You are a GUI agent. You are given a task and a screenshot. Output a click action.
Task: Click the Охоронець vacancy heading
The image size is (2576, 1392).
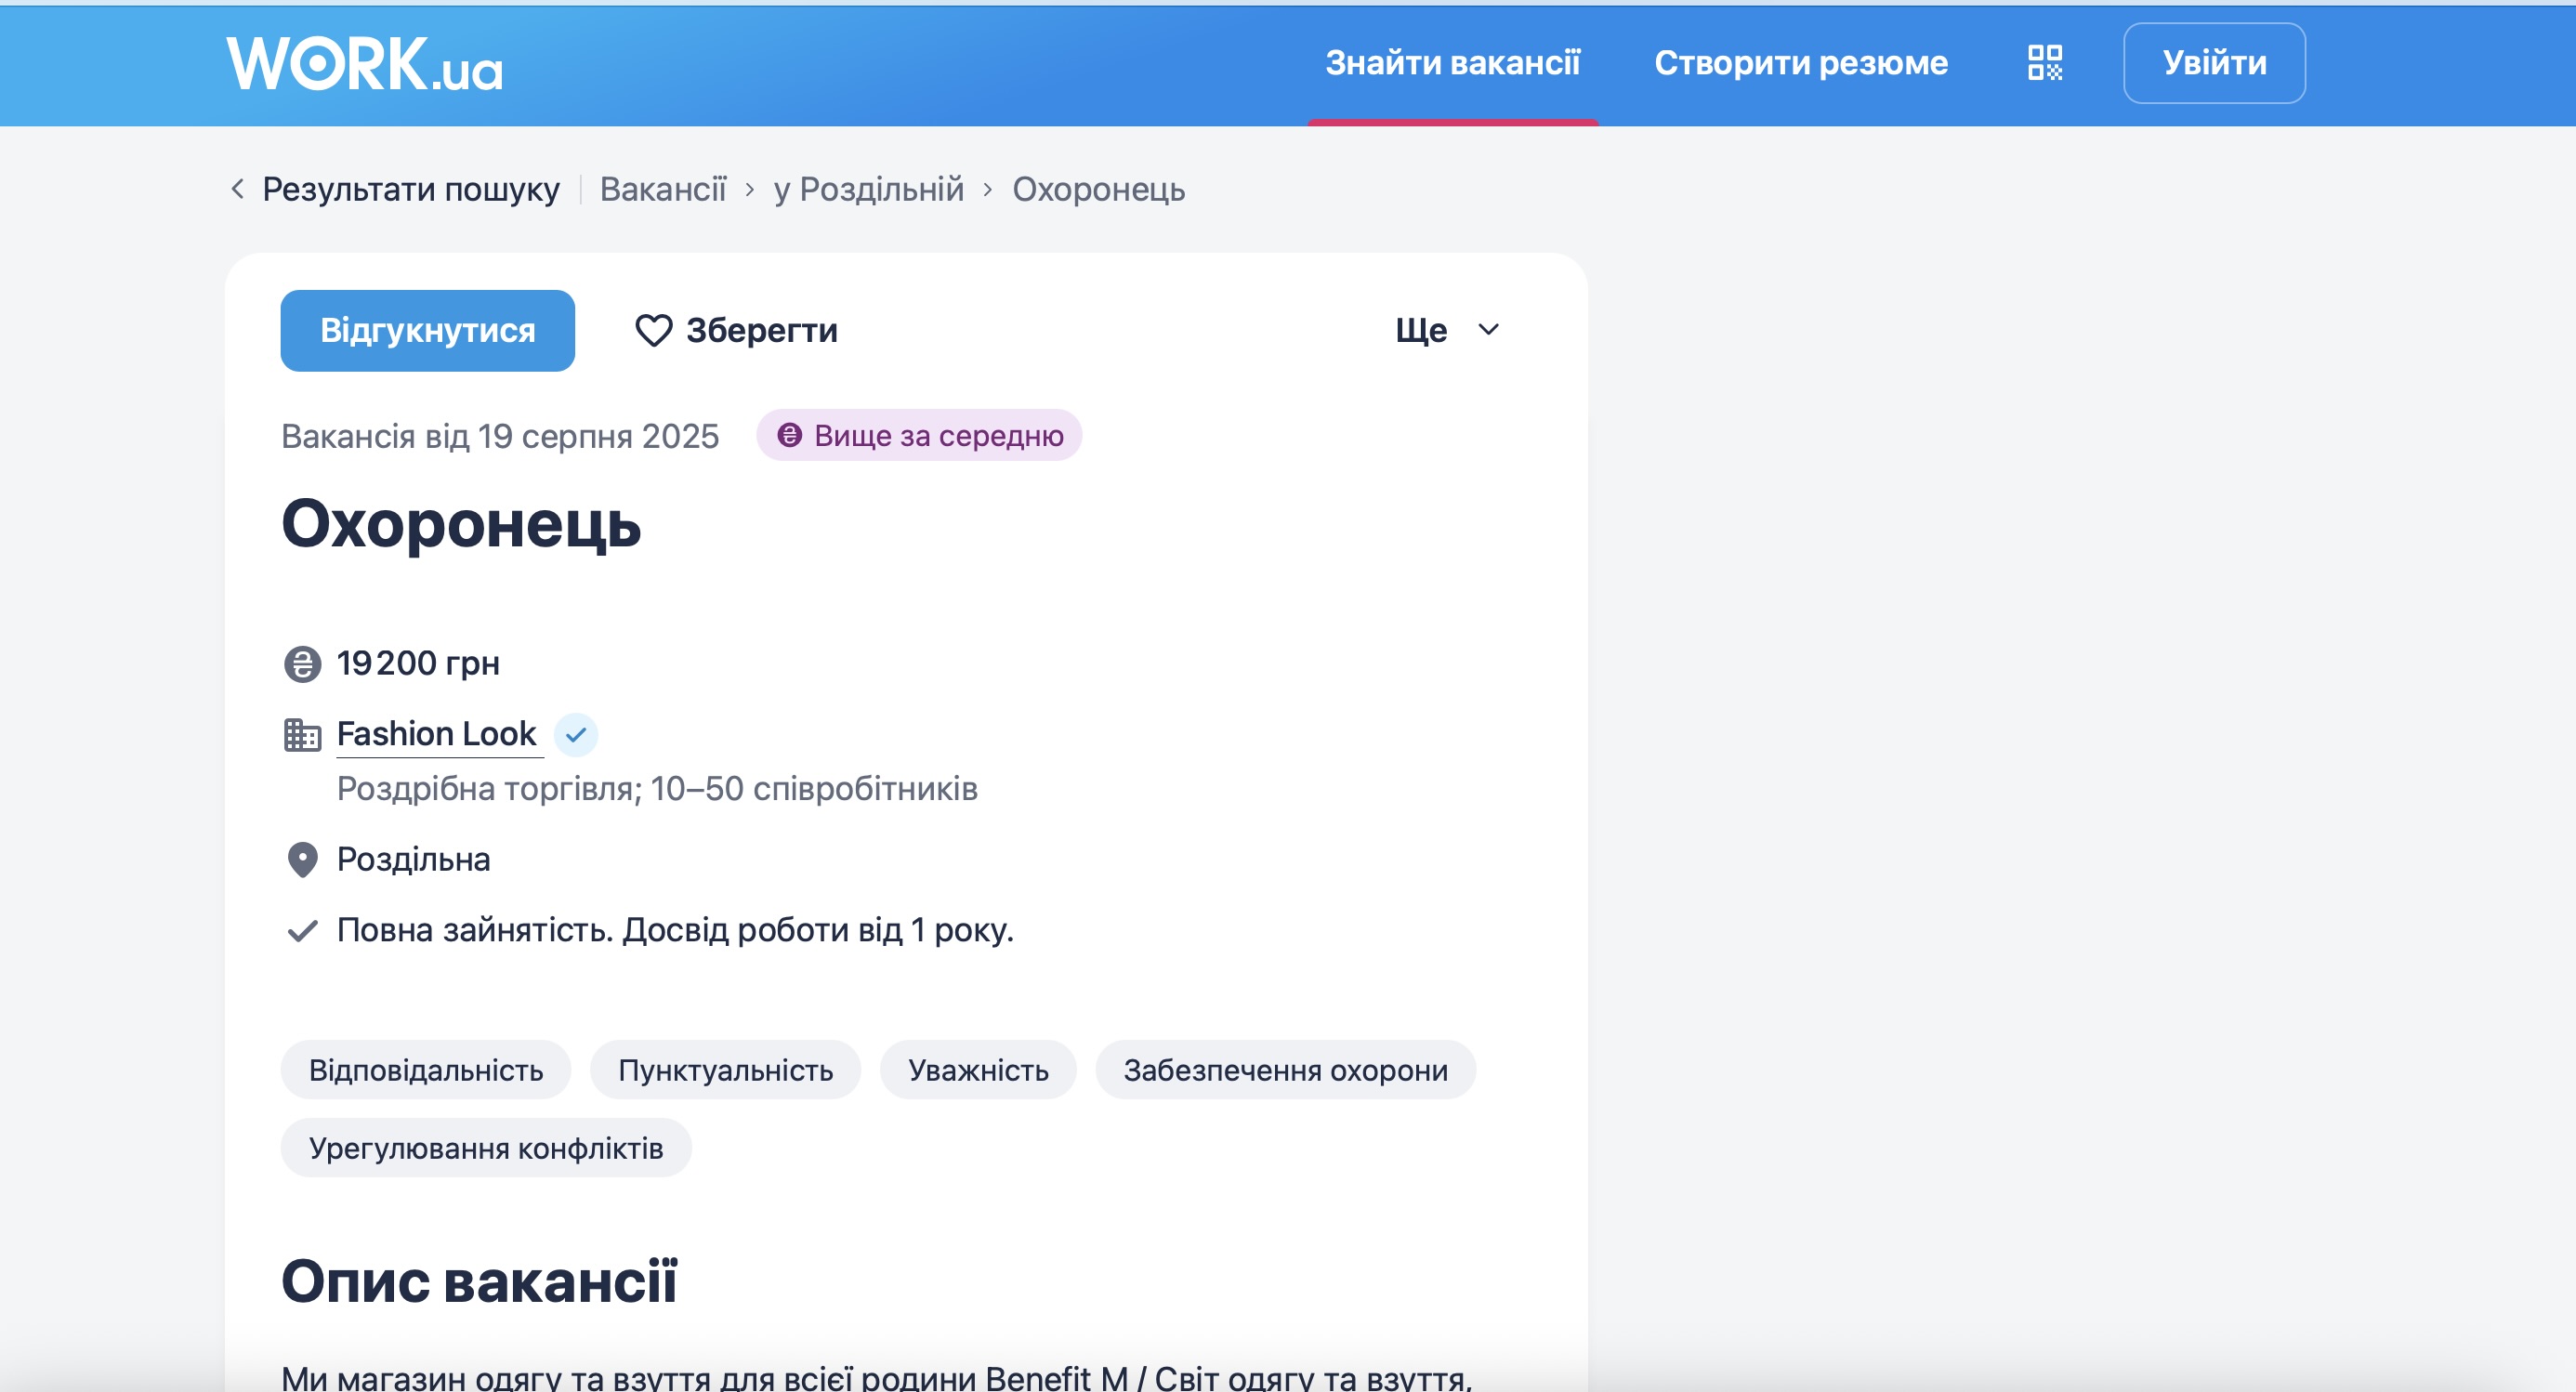[461, 523]
